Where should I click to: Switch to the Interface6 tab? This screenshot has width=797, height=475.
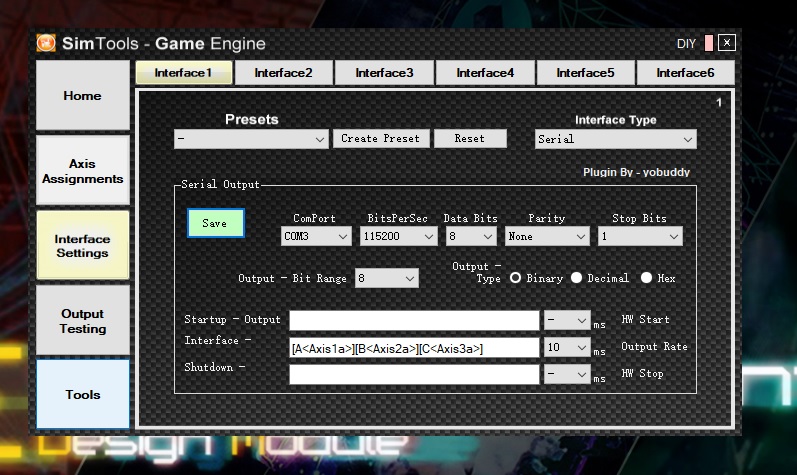tap(685, 73)
